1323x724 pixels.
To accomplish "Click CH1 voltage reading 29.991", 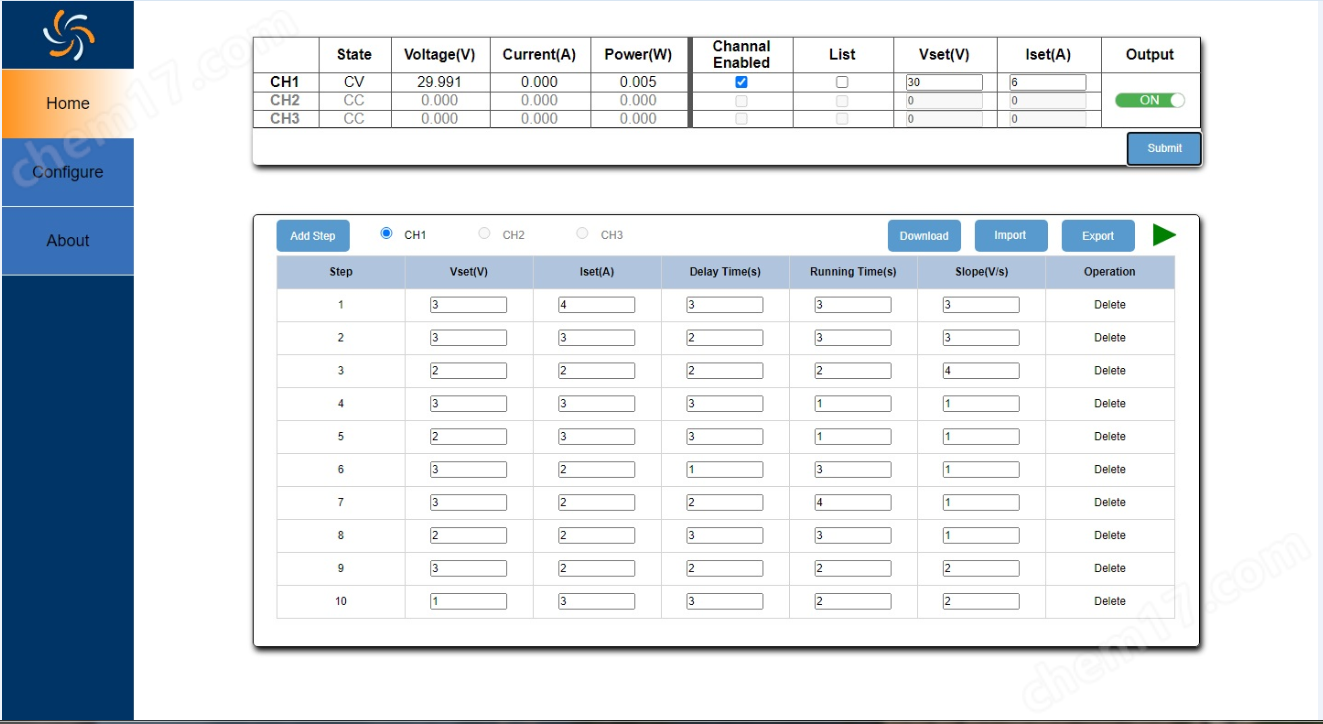I will pos(439,82).
